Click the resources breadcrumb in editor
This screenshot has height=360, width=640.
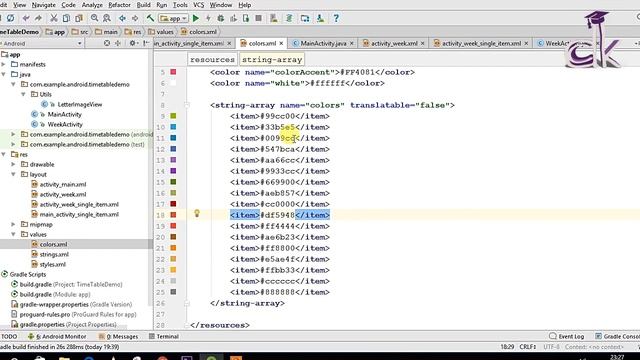click(x=212, y=60)
